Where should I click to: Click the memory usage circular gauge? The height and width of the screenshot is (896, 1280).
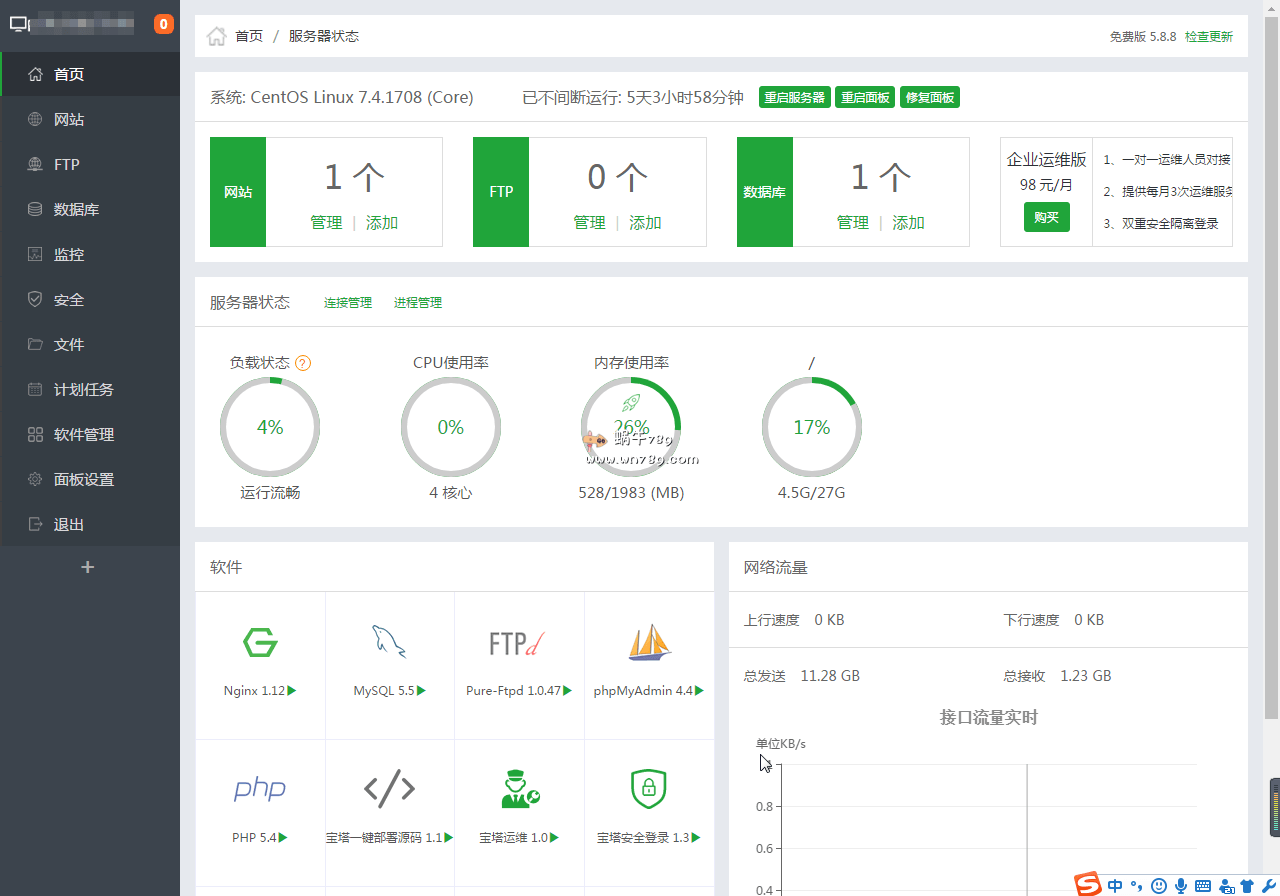pos(631,427)
